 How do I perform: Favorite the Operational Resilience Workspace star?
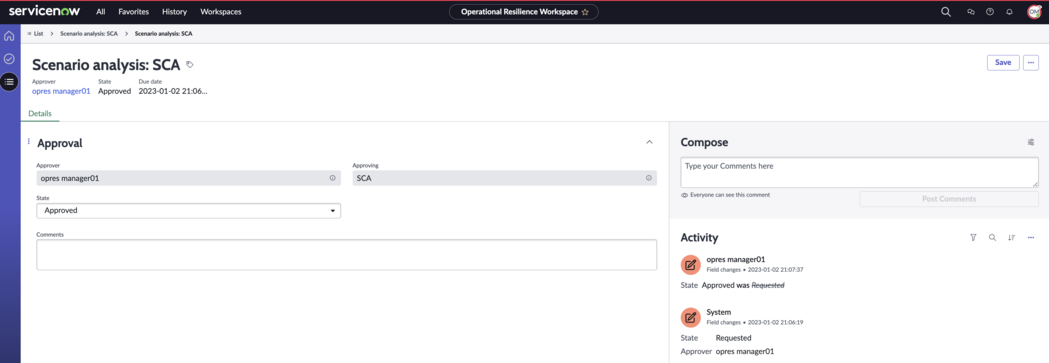pyautogui.click(x=585, y=12)
